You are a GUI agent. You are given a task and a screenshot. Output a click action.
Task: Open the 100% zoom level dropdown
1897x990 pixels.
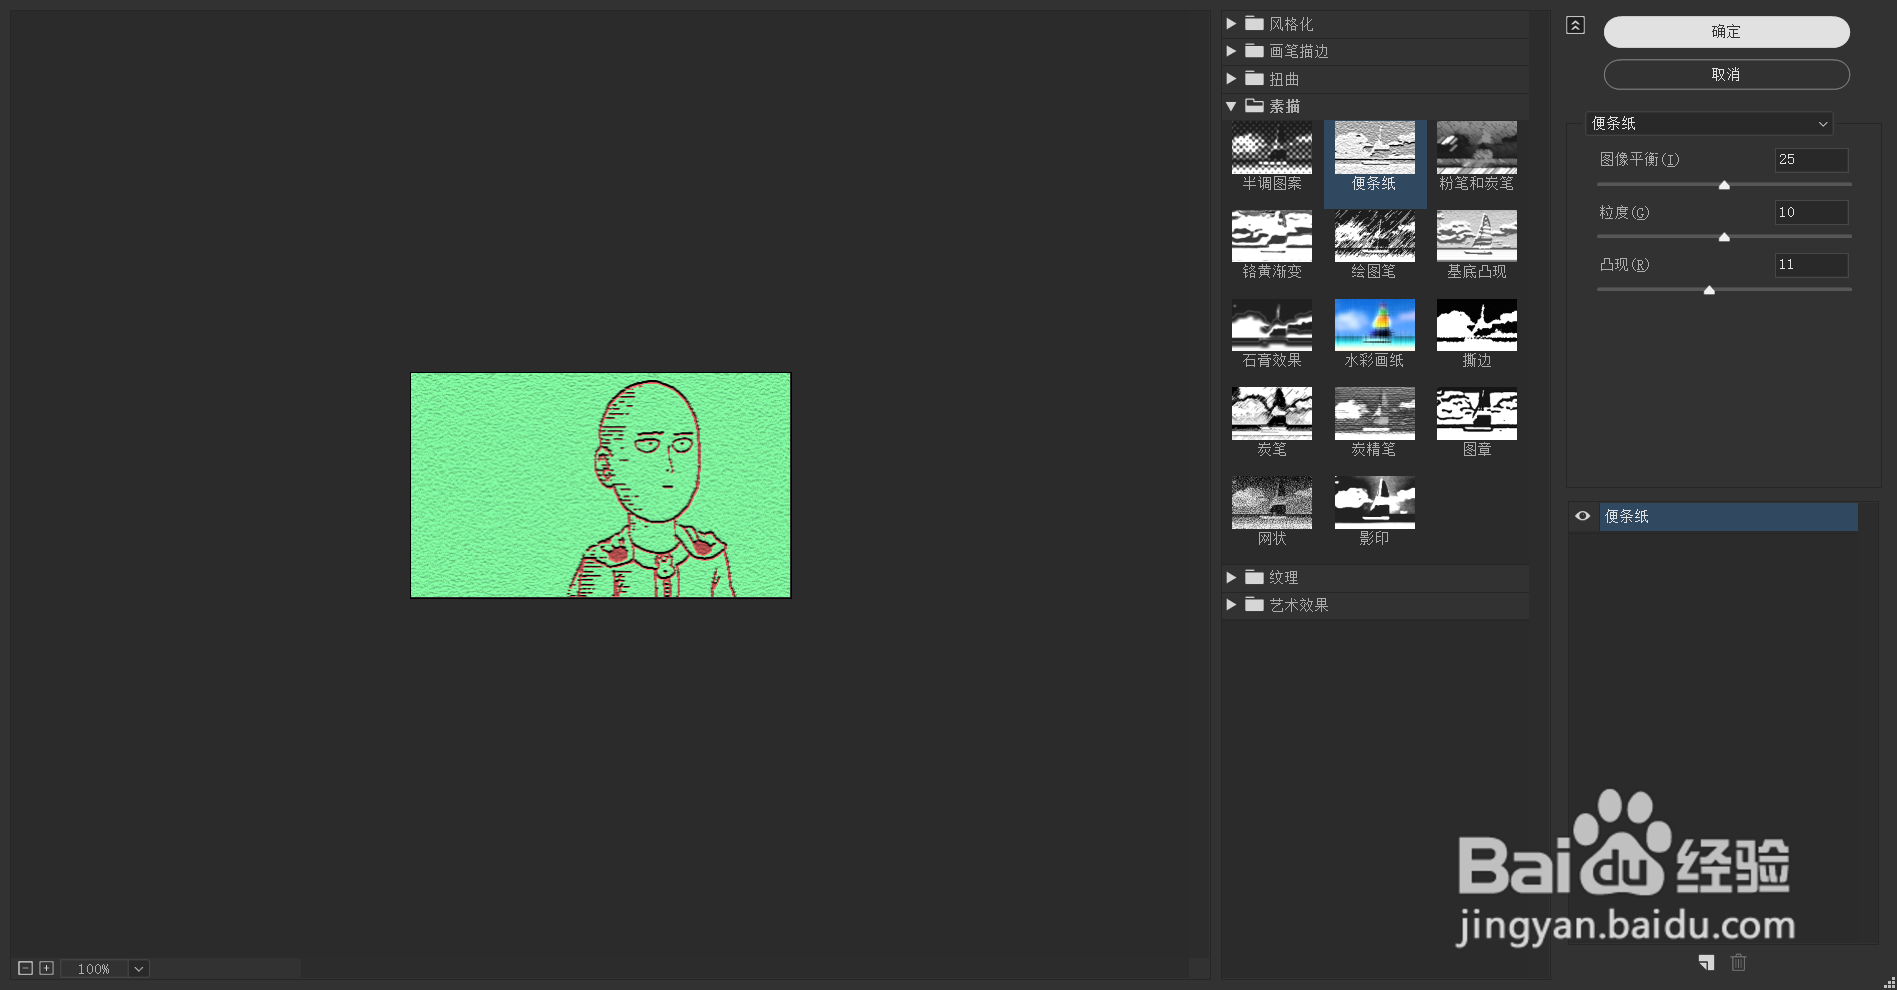click(x=139, y=968)
